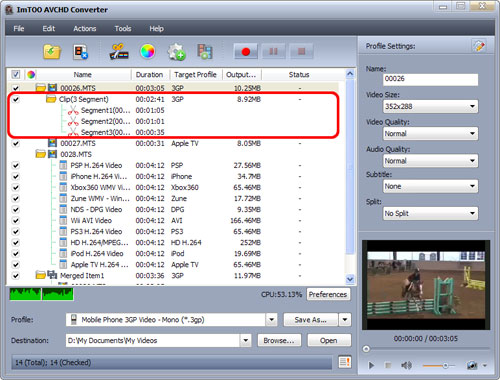Uncheck the iPhone H.264 row checkbox
Viewport: 500px width, 380px height.
[16, 176]
